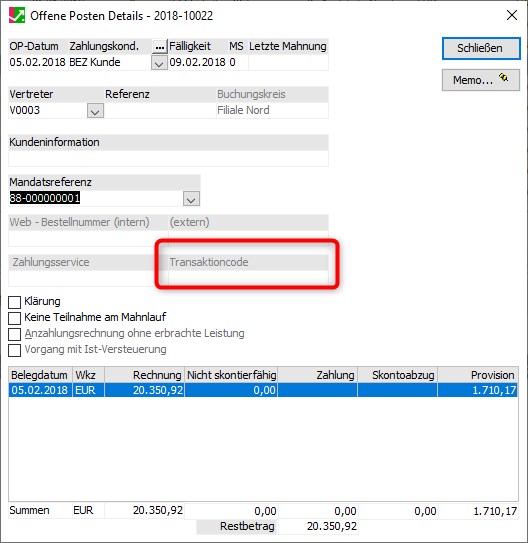Click the Web-Bestellnummer (intern) field
Viewport: 528px width, 543px height.
click(88, 239)
